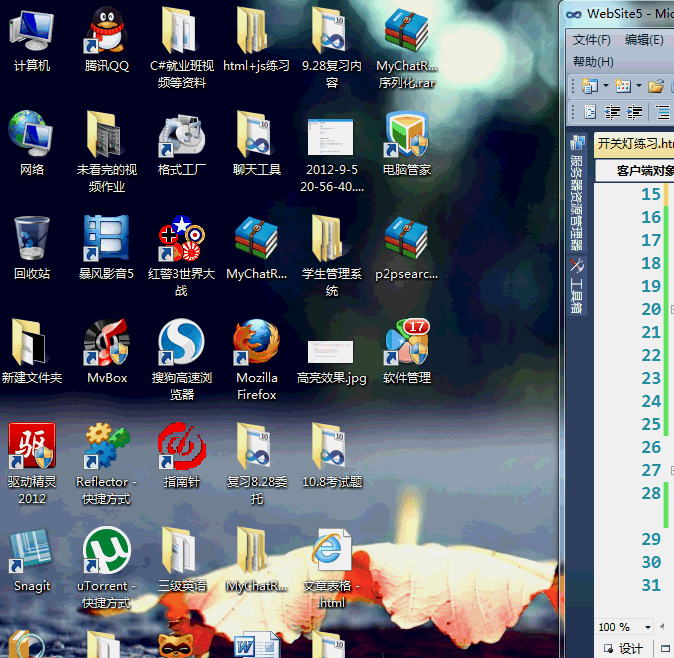Open the 编辑(E) menu in Visual Studio
Image resolution: width=674 pixels, height=658 pixels.
(644, 40)
